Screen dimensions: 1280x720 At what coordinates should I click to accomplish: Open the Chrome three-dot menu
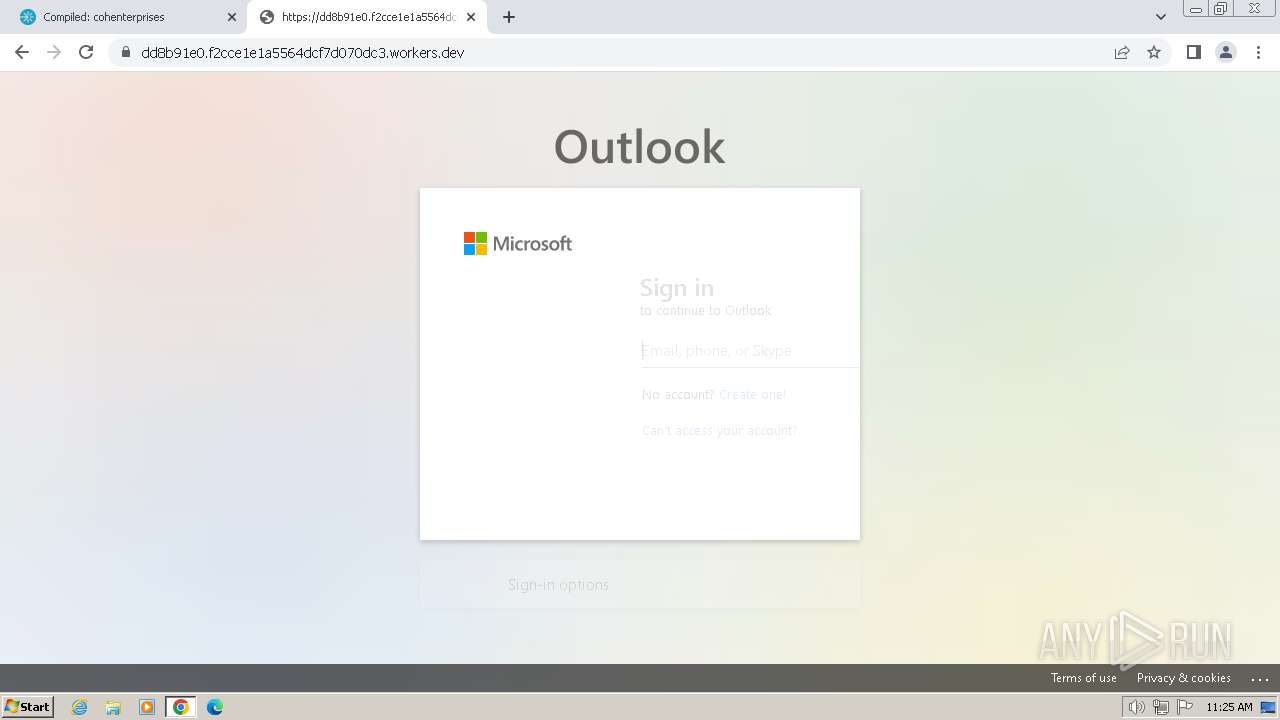pos(1259,52)
